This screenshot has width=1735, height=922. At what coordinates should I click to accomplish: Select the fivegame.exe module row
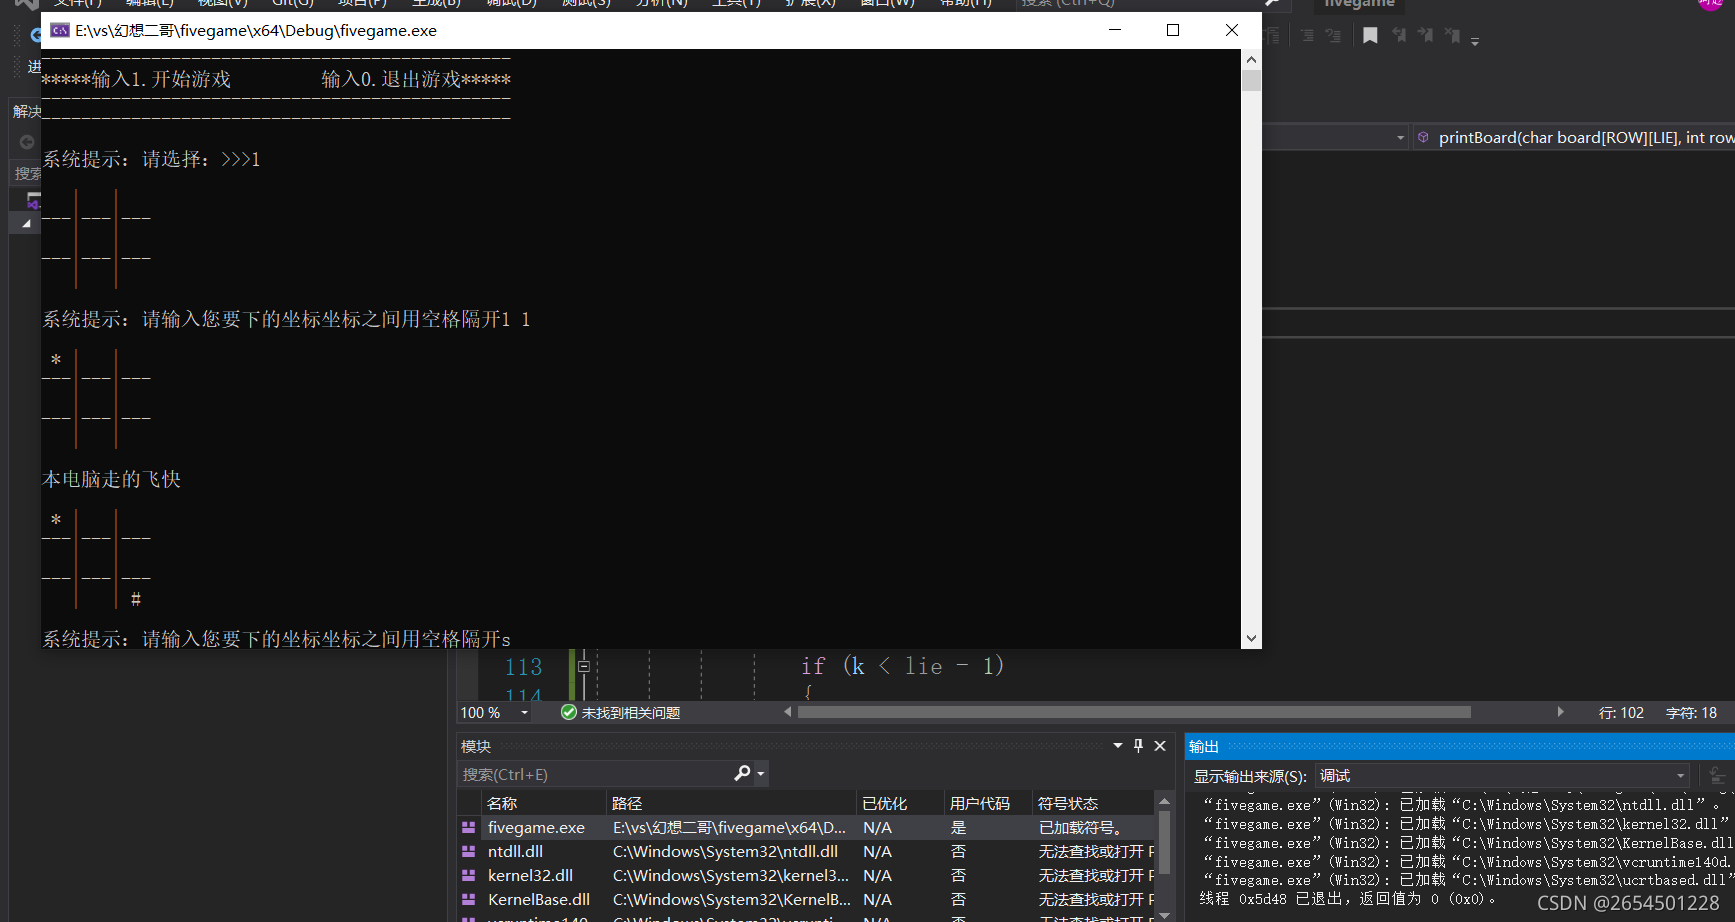click(x=806, y=828)
